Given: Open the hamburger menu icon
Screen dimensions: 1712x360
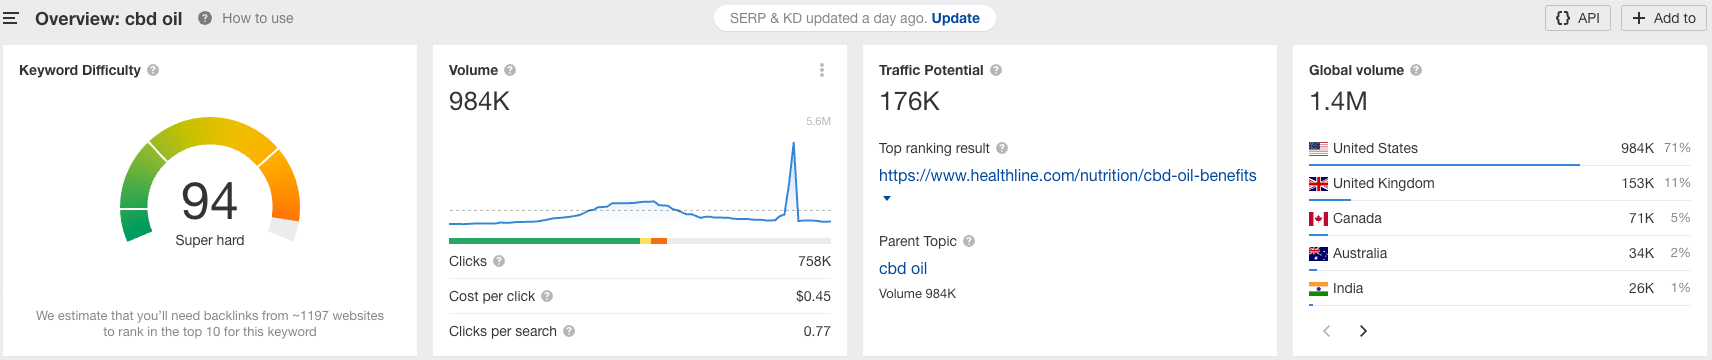Looking at the screenshot, I should click(11, 18).
